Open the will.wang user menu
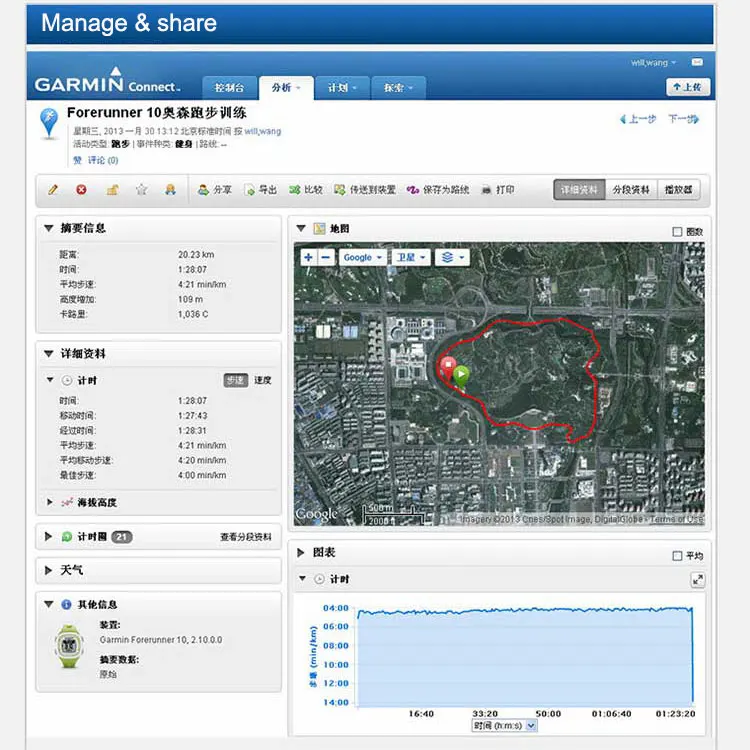 (653, 63)
